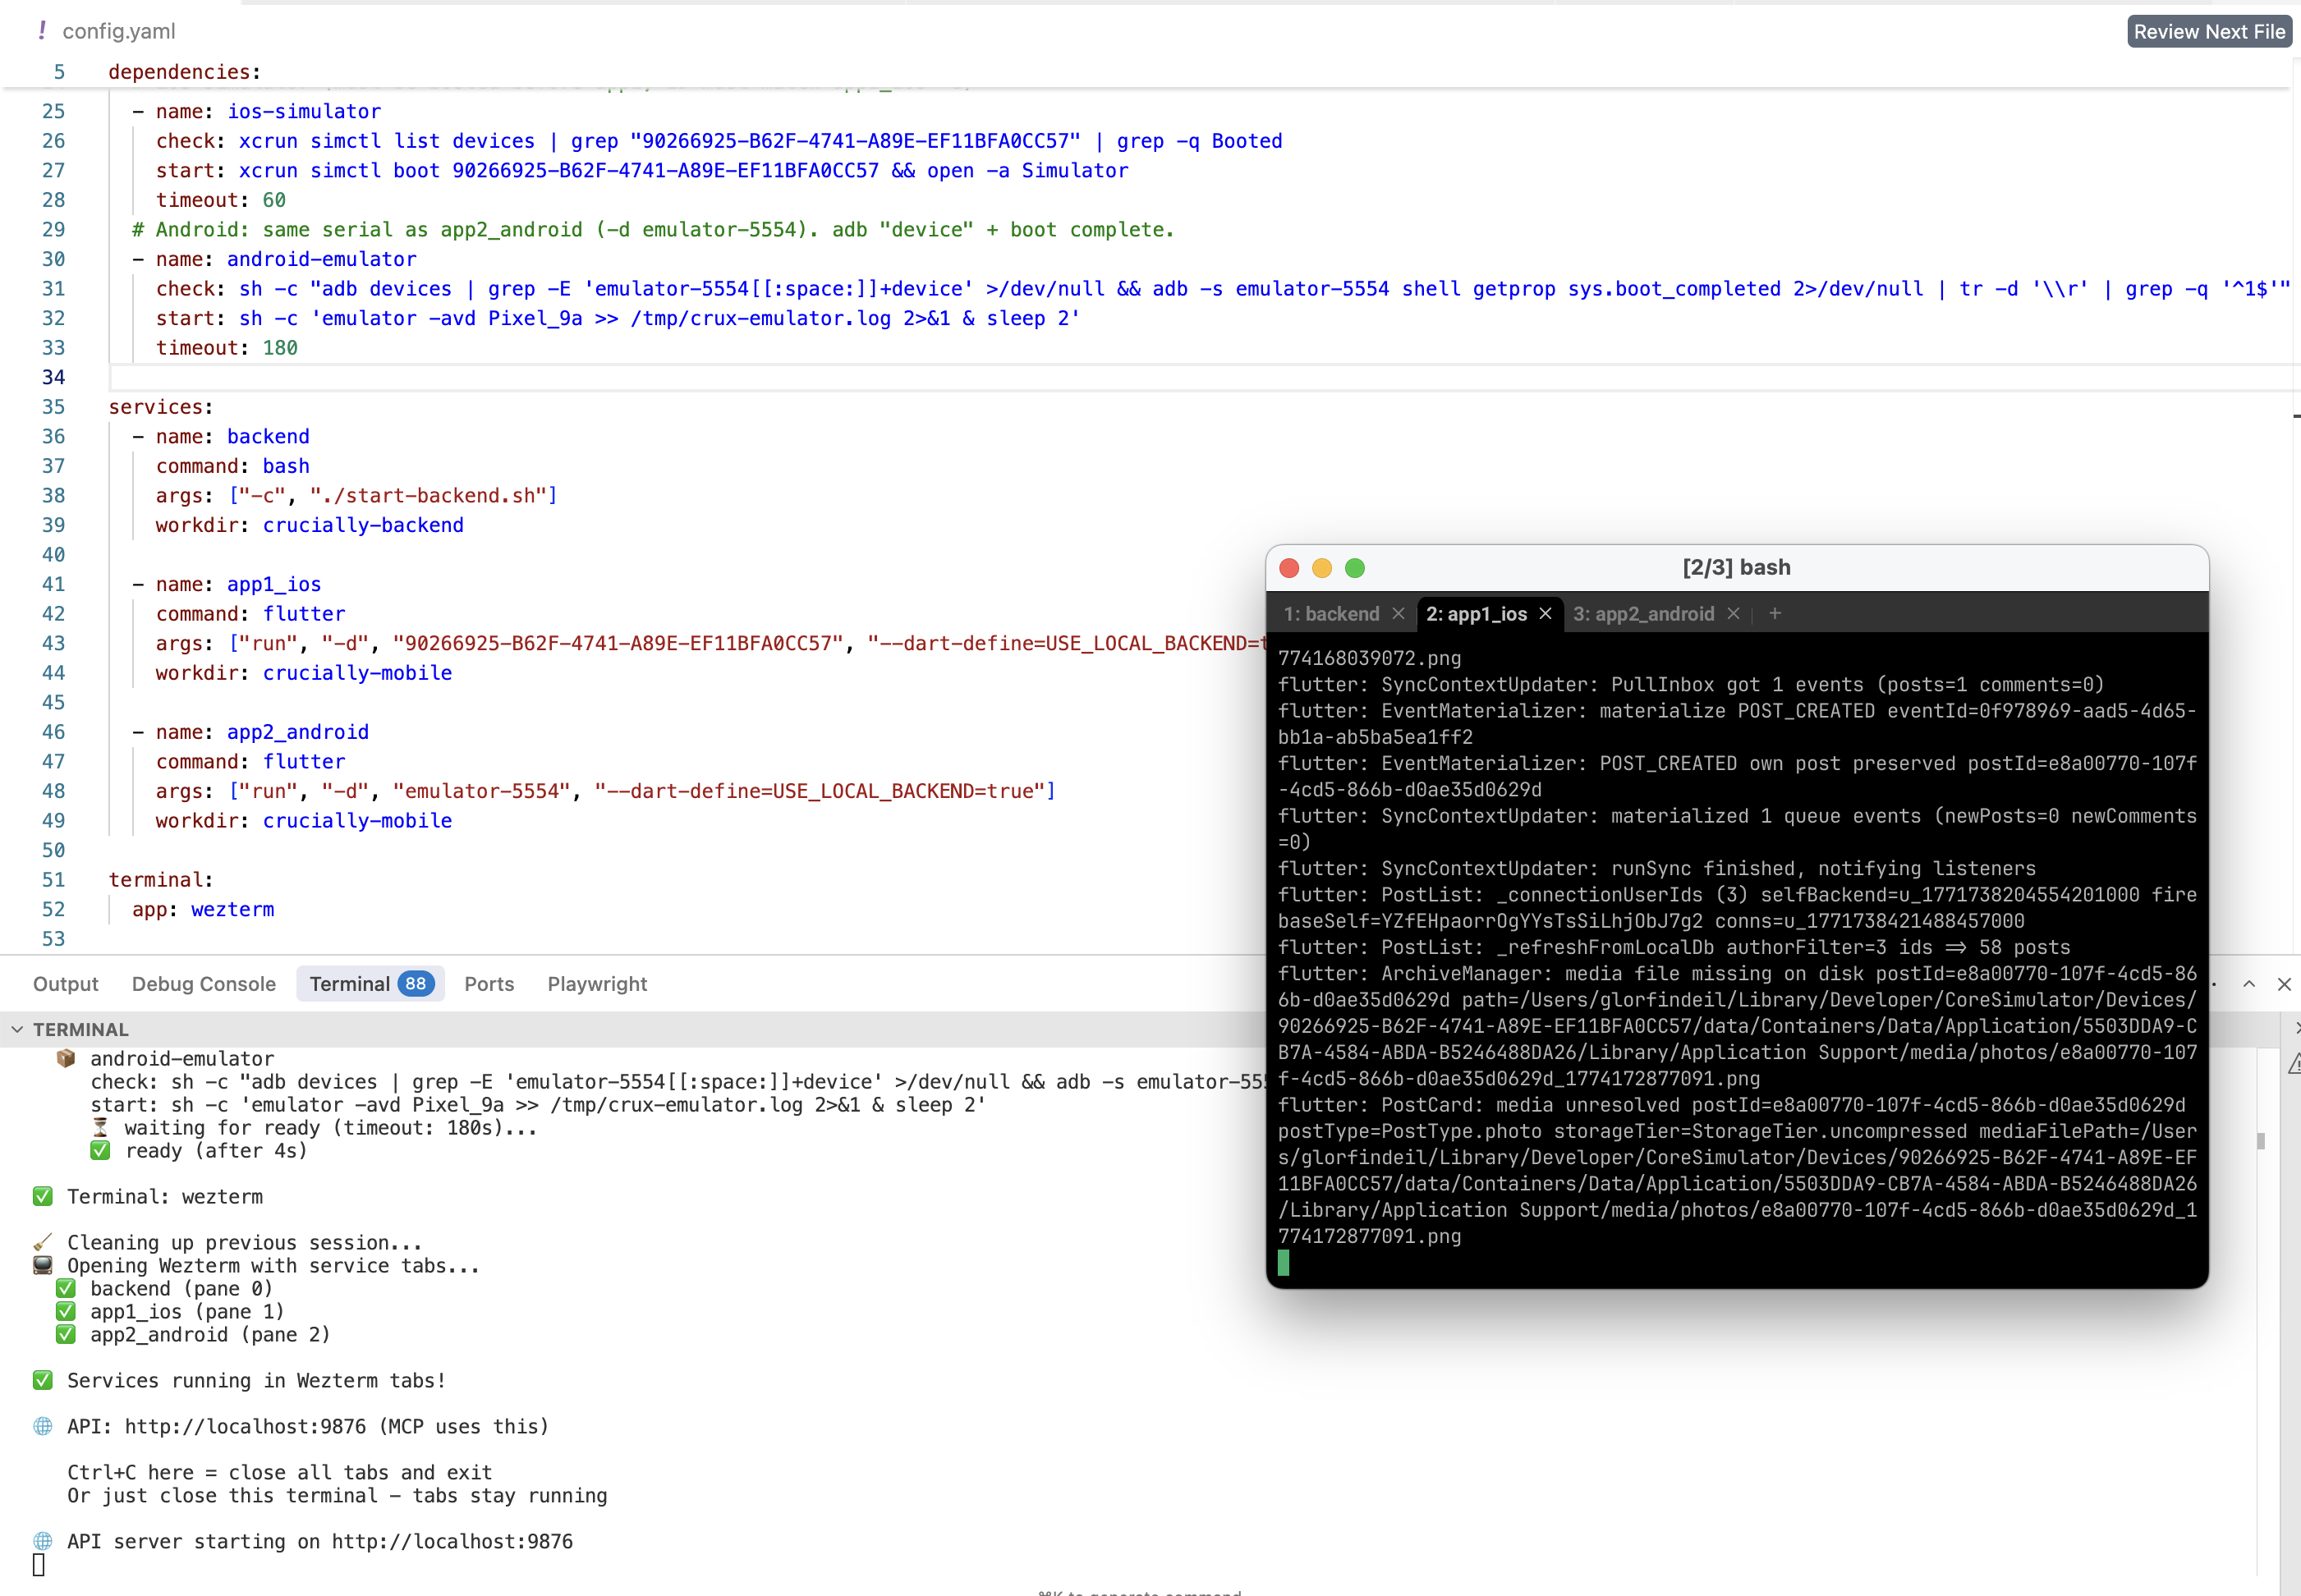This screenshot has width=2301, height=1596.
Task: Click the config.yaml file icon
Action: (42, 31)
